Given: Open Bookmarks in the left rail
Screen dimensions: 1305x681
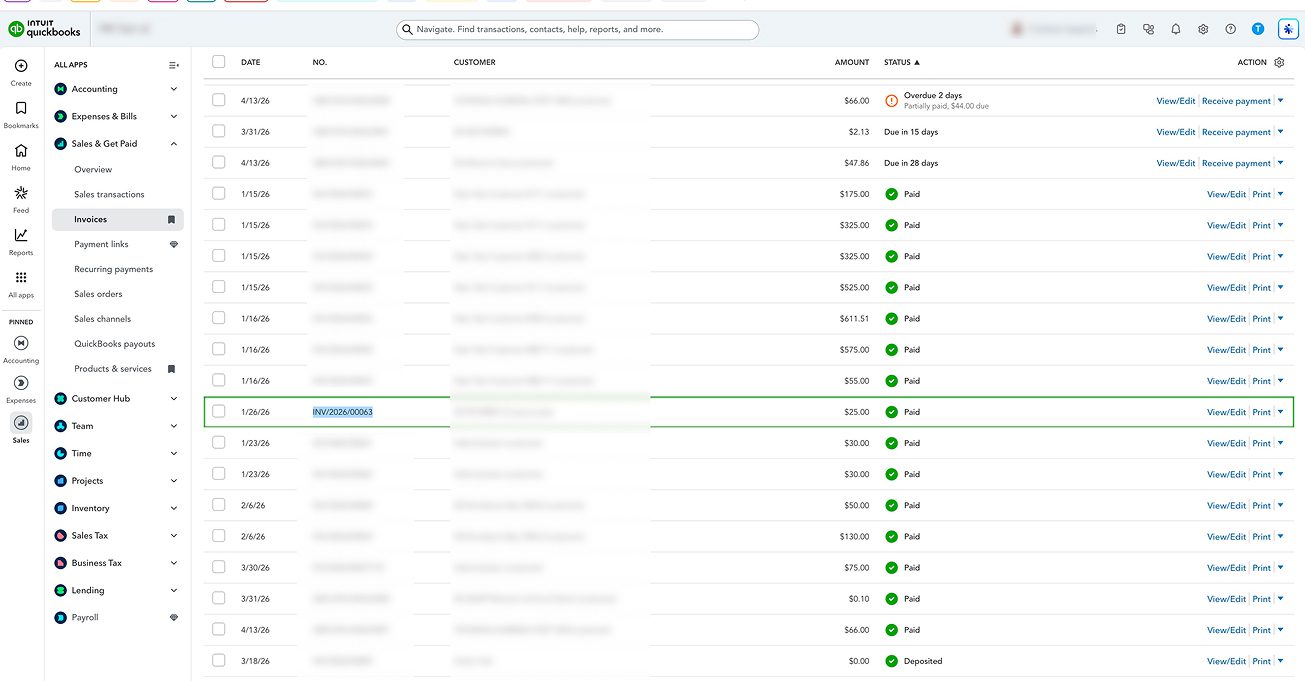Looking at the screenshot, I should pos(21,108).
